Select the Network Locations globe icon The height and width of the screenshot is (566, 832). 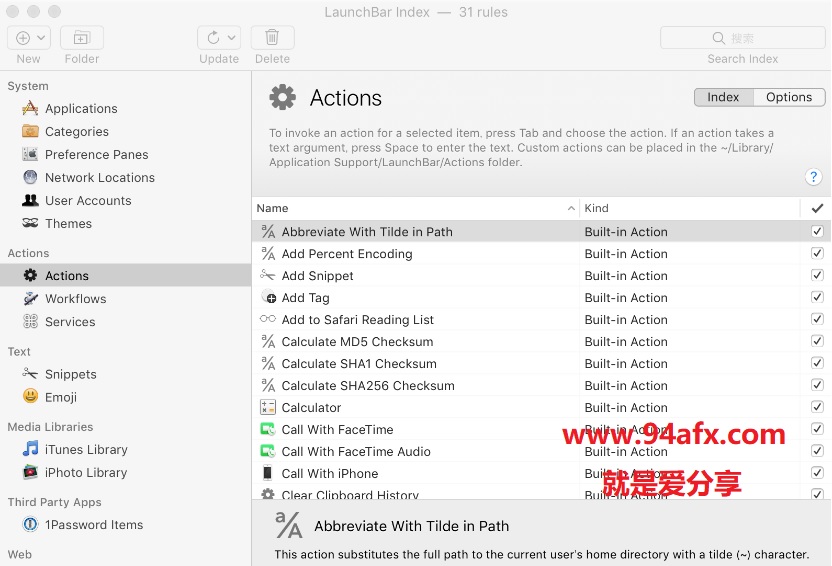(30, 177)
